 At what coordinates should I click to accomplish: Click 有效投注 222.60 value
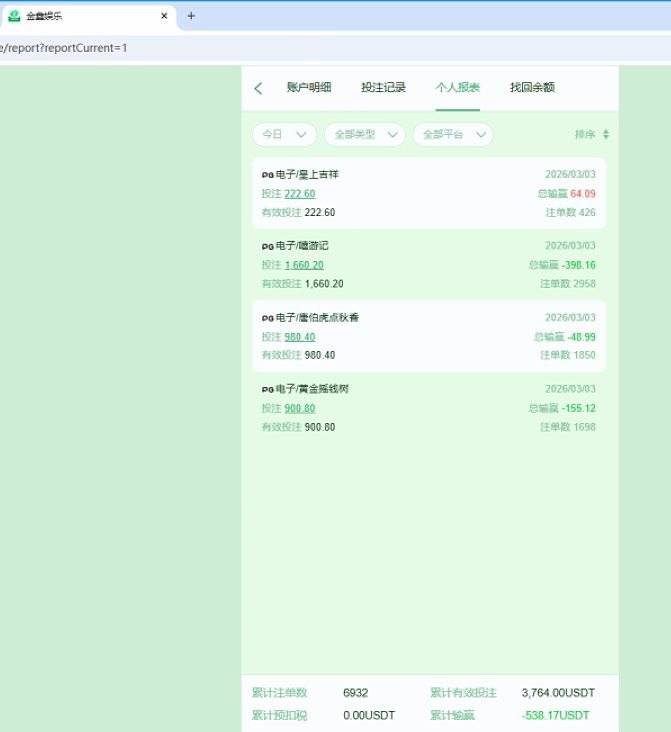coord(320,212)
